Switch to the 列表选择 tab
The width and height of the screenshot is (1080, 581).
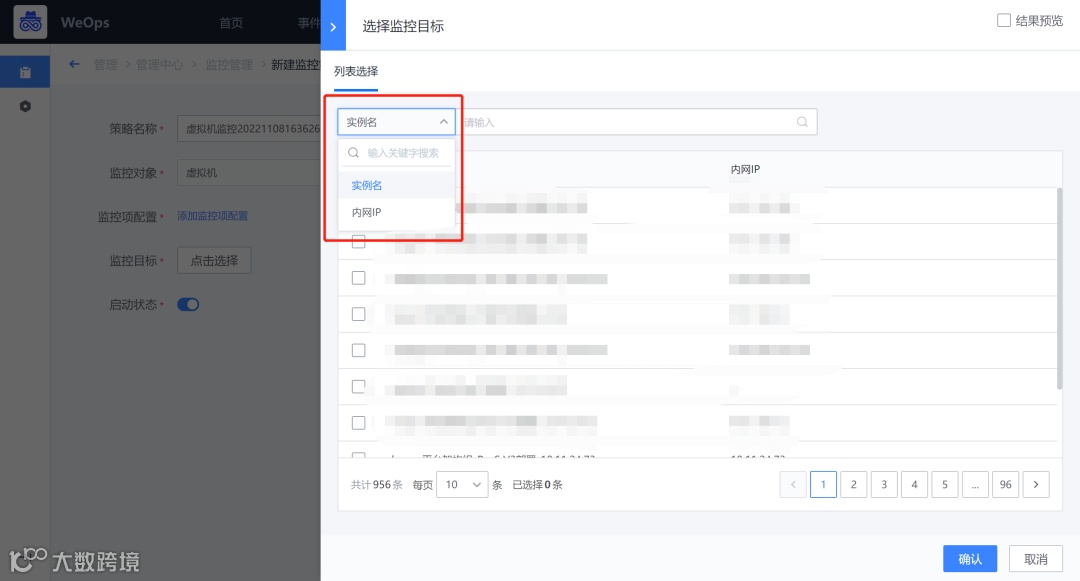356,72
